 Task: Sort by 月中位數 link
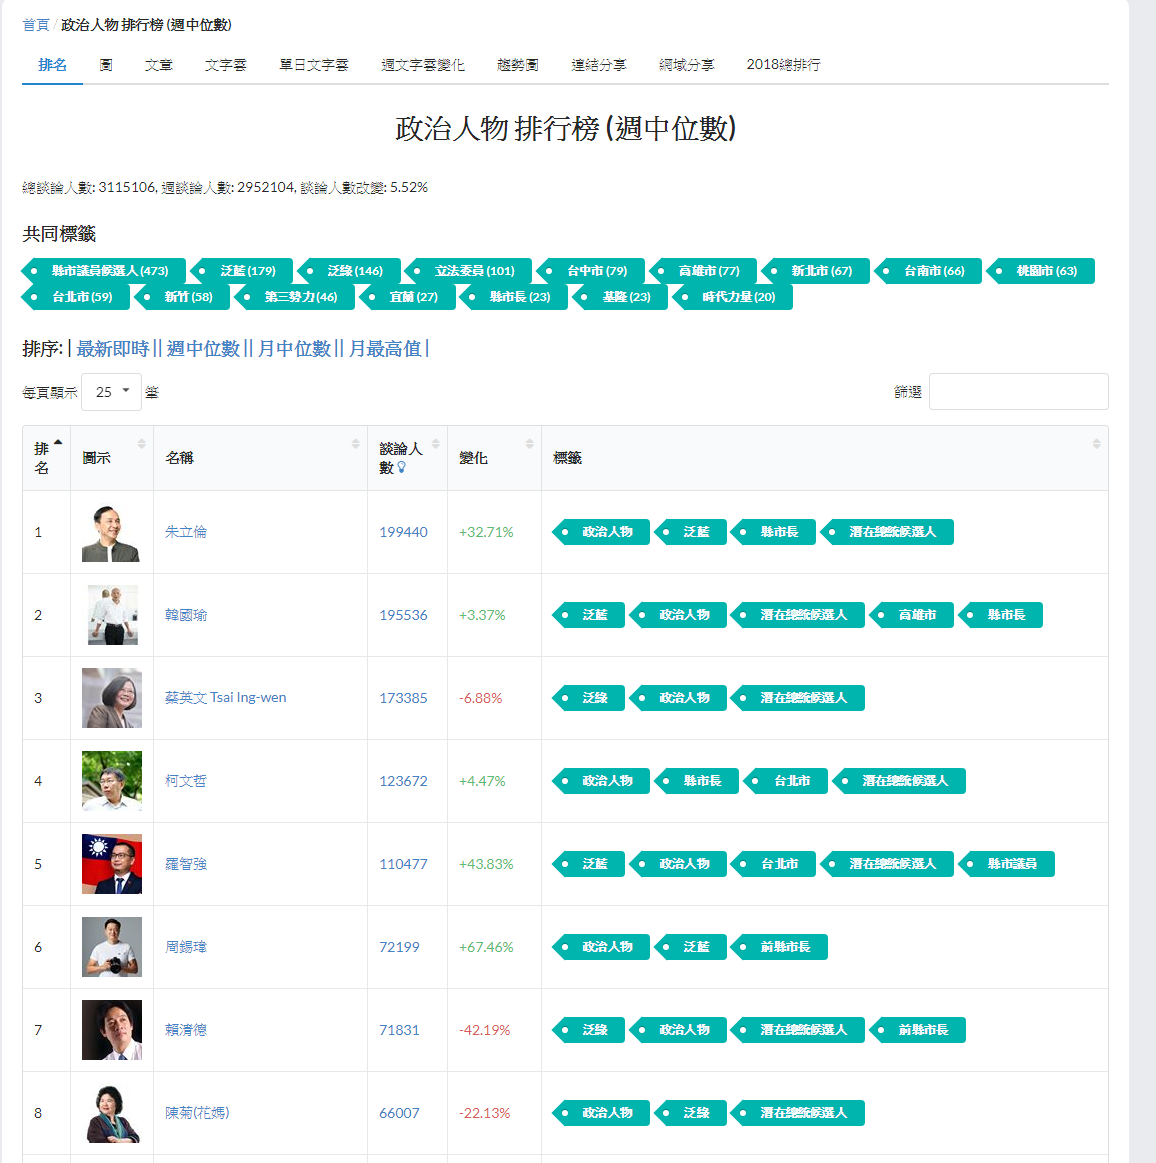coord(294,349)
